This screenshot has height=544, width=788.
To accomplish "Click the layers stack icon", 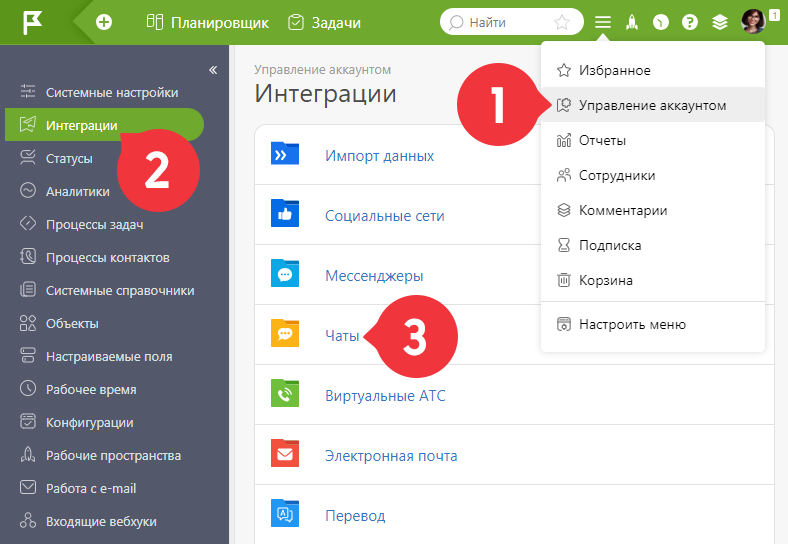I will pos(720,22).
